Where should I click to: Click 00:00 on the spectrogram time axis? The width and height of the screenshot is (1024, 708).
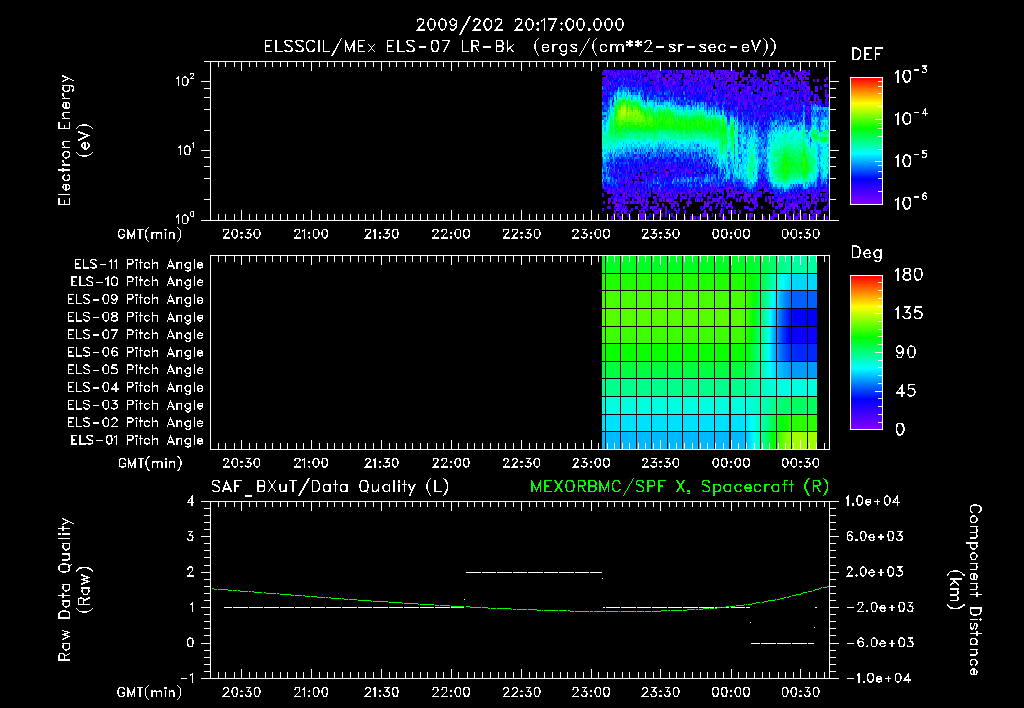[x=730, y=234]
